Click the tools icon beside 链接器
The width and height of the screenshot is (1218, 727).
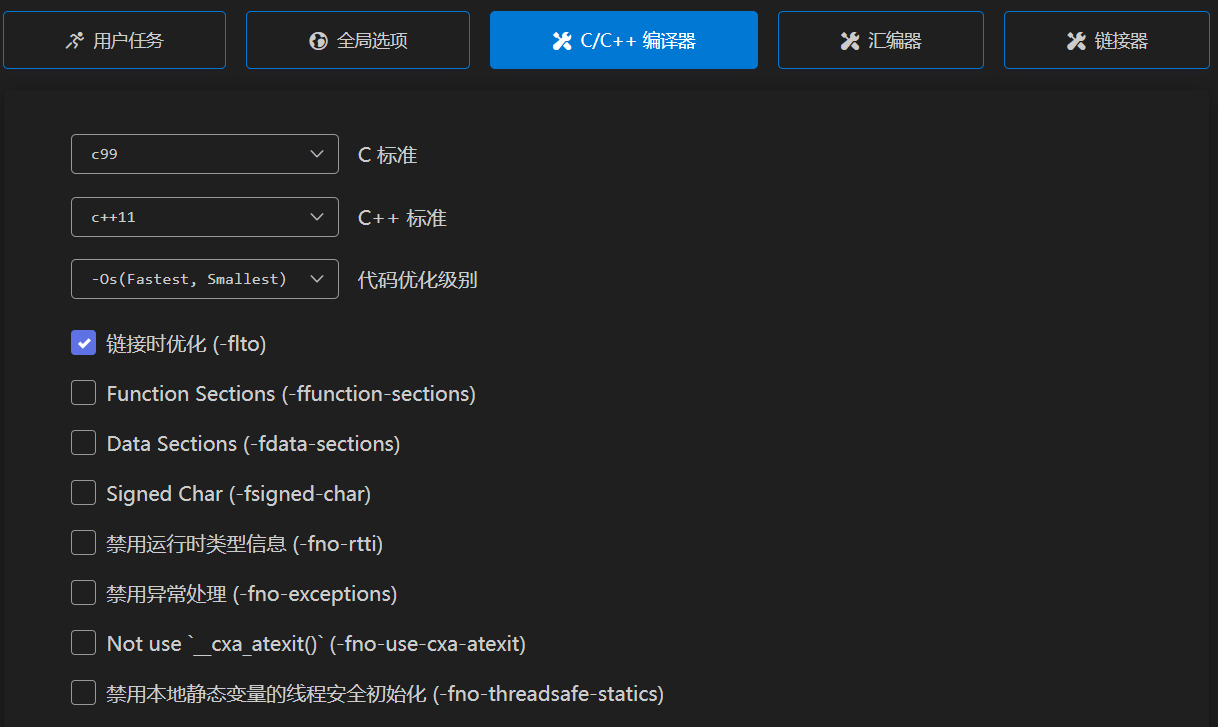[1076, 41]
